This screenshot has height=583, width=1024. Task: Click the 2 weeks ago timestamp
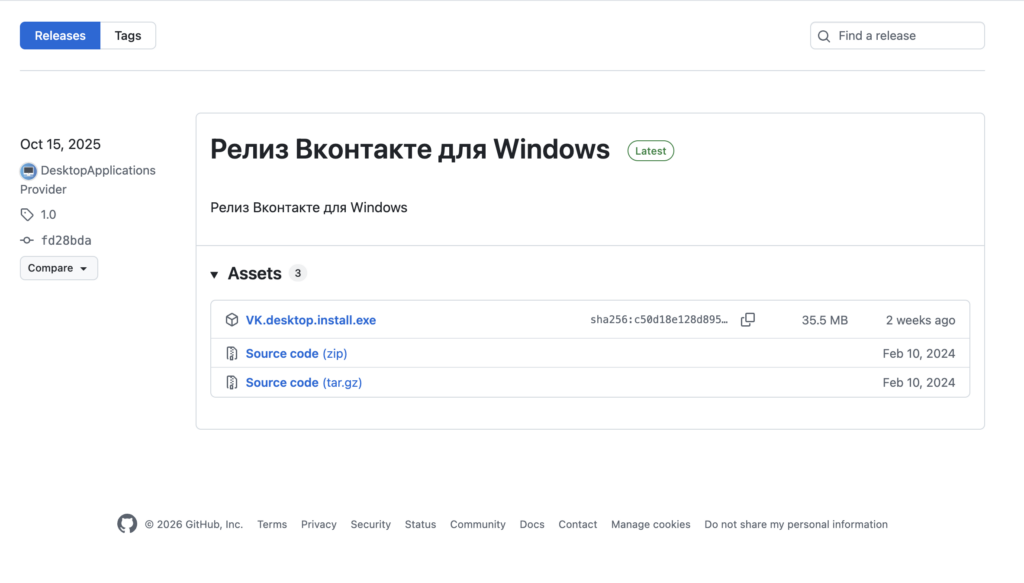point(920,321)
